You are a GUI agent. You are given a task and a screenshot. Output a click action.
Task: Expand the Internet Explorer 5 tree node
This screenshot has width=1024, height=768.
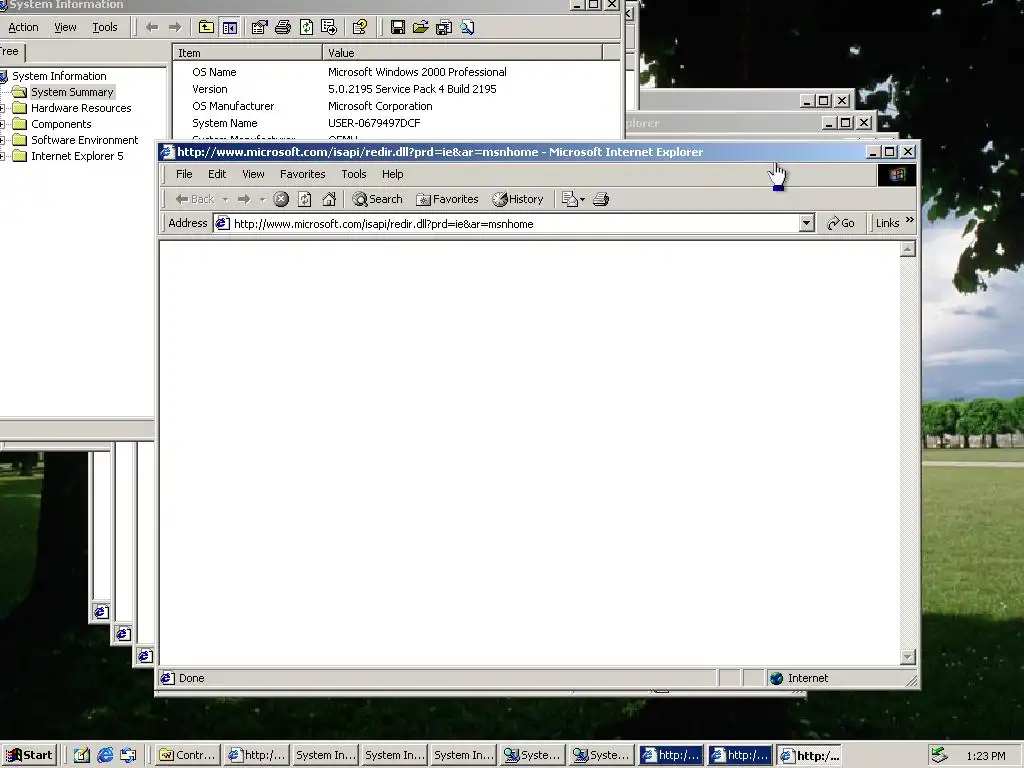click(x=3, y=156)
